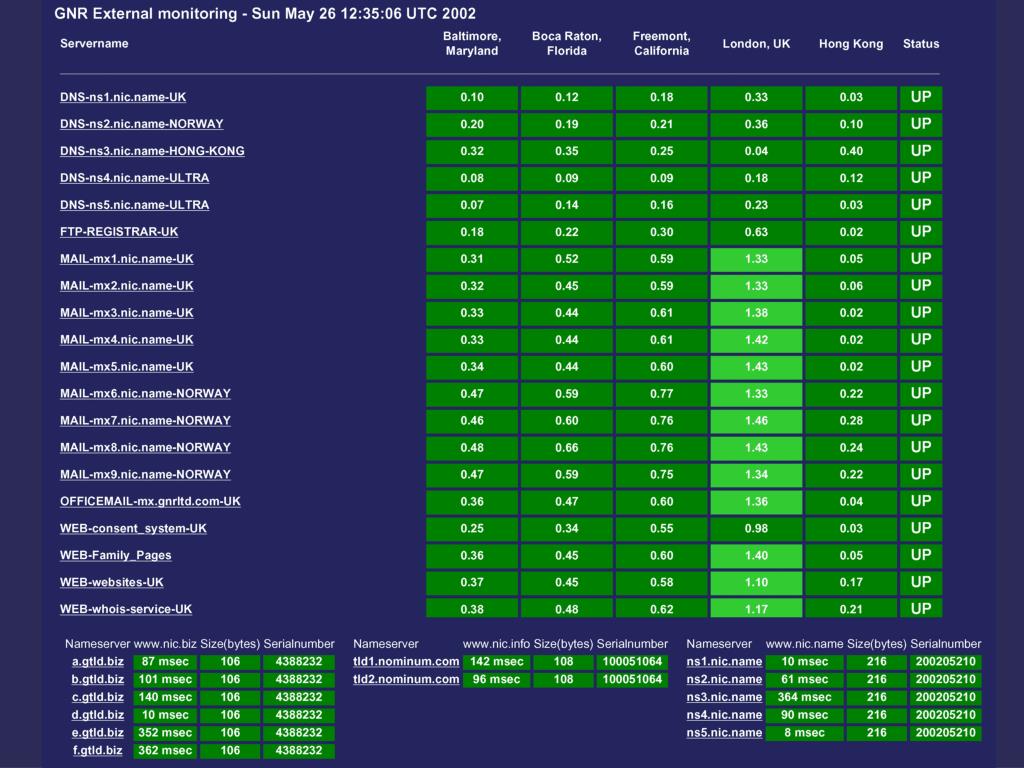Image resolution: width=1024 pixels, height=768 pixels.
Task: Click MAIL-mx8.nic.name-NORWAY link
Action: [146, 447]
